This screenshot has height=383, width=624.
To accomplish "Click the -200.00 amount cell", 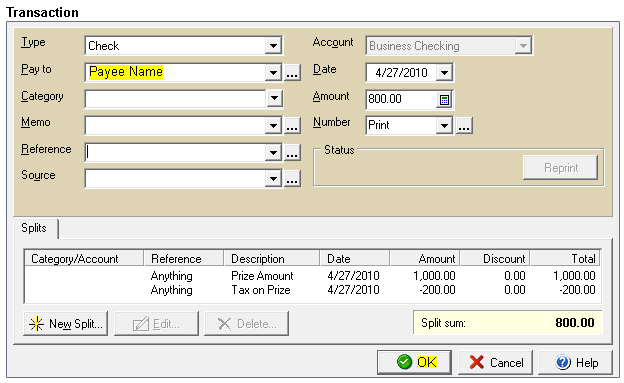I will coord(437,290).
